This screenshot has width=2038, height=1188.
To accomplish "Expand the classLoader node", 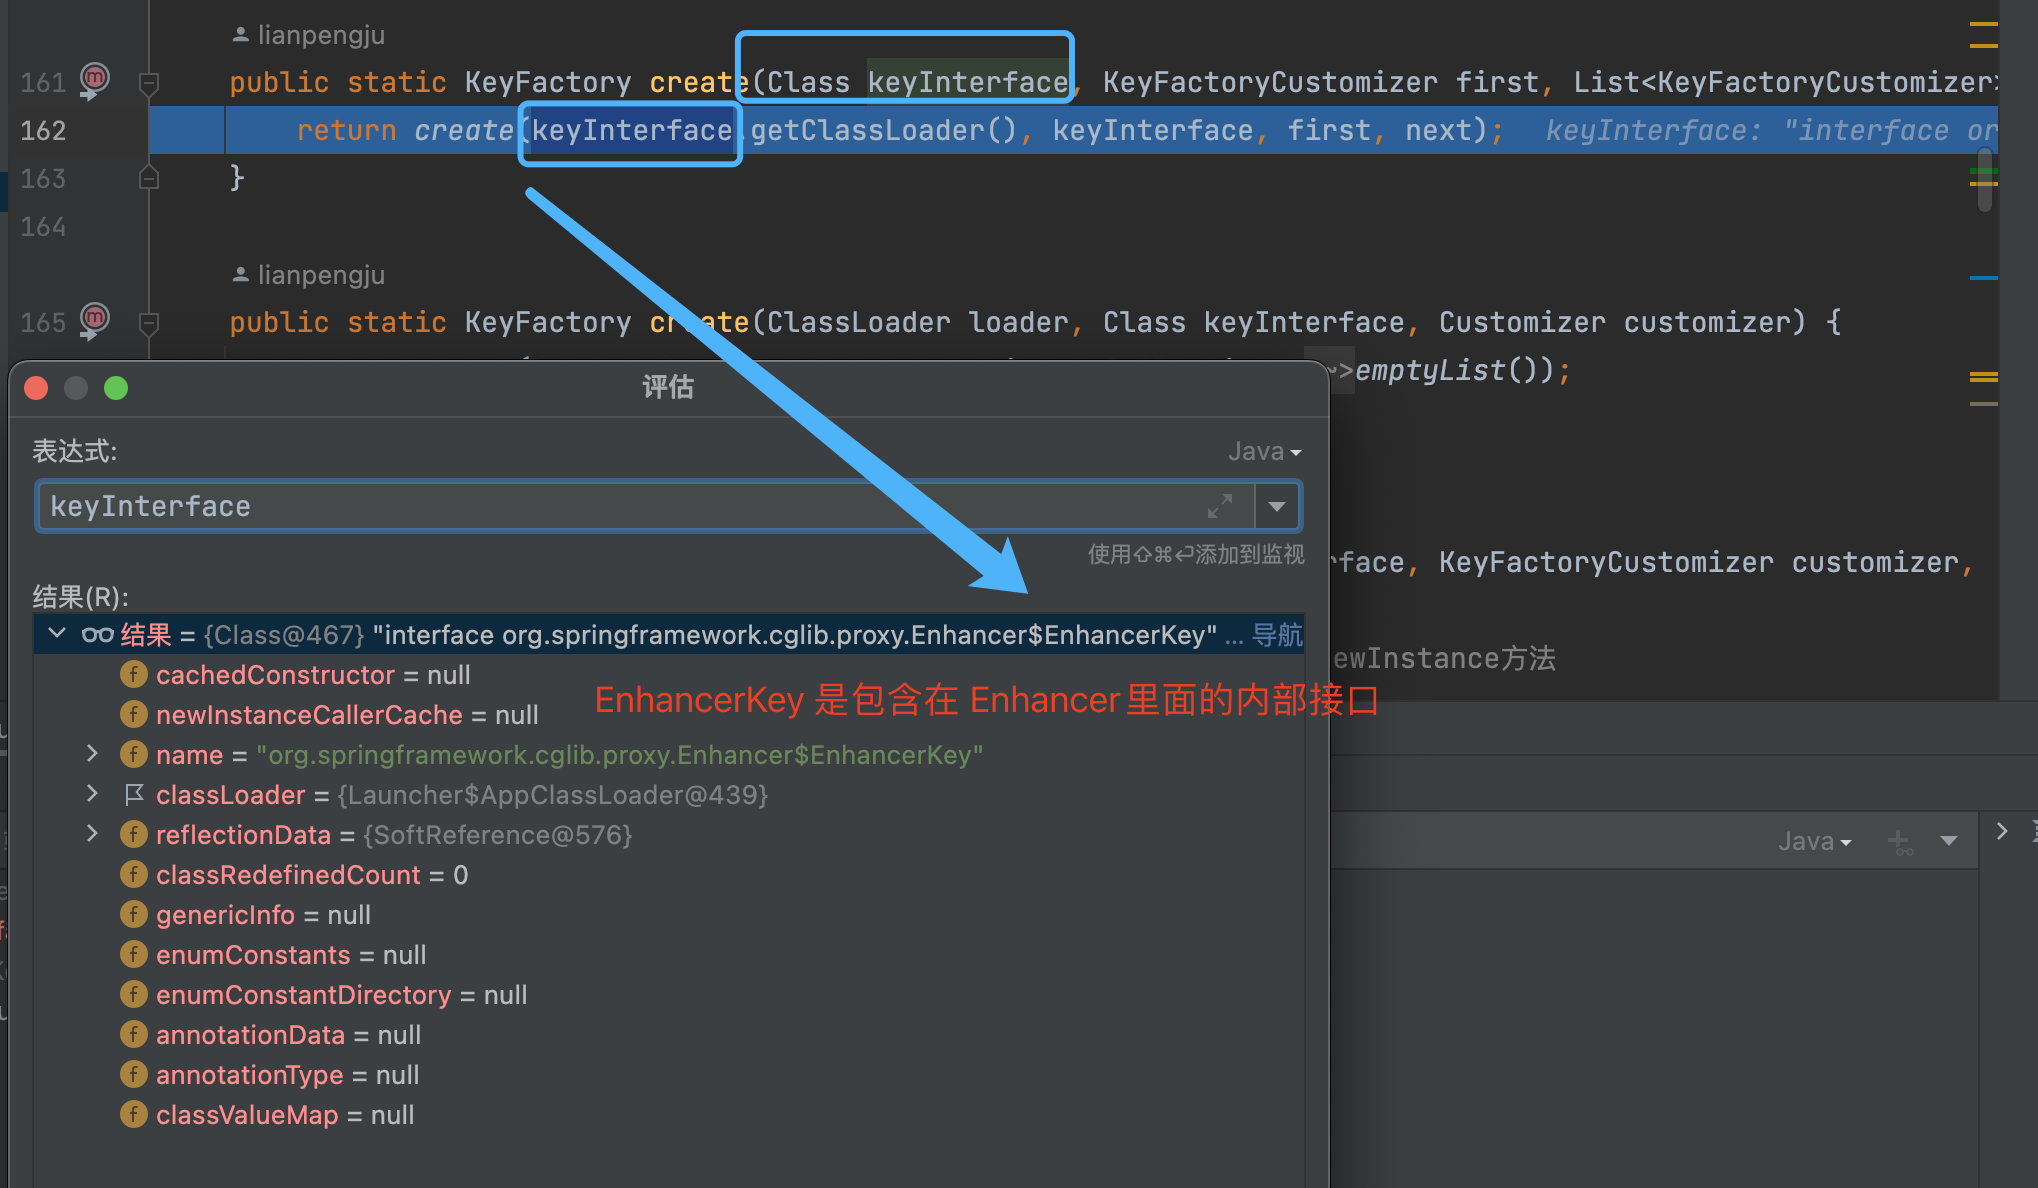I will [92, 793].
